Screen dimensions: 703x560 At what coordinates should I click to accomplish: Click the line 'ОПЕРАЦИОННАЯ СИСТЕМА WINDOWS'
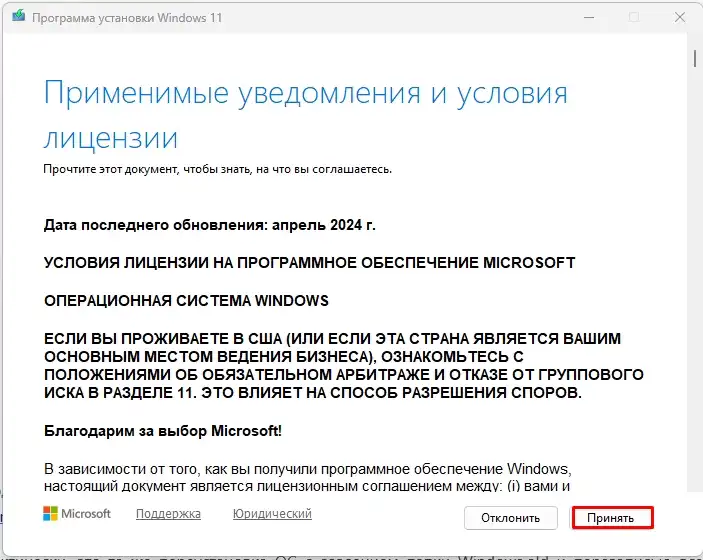click(x=186, y=300)
